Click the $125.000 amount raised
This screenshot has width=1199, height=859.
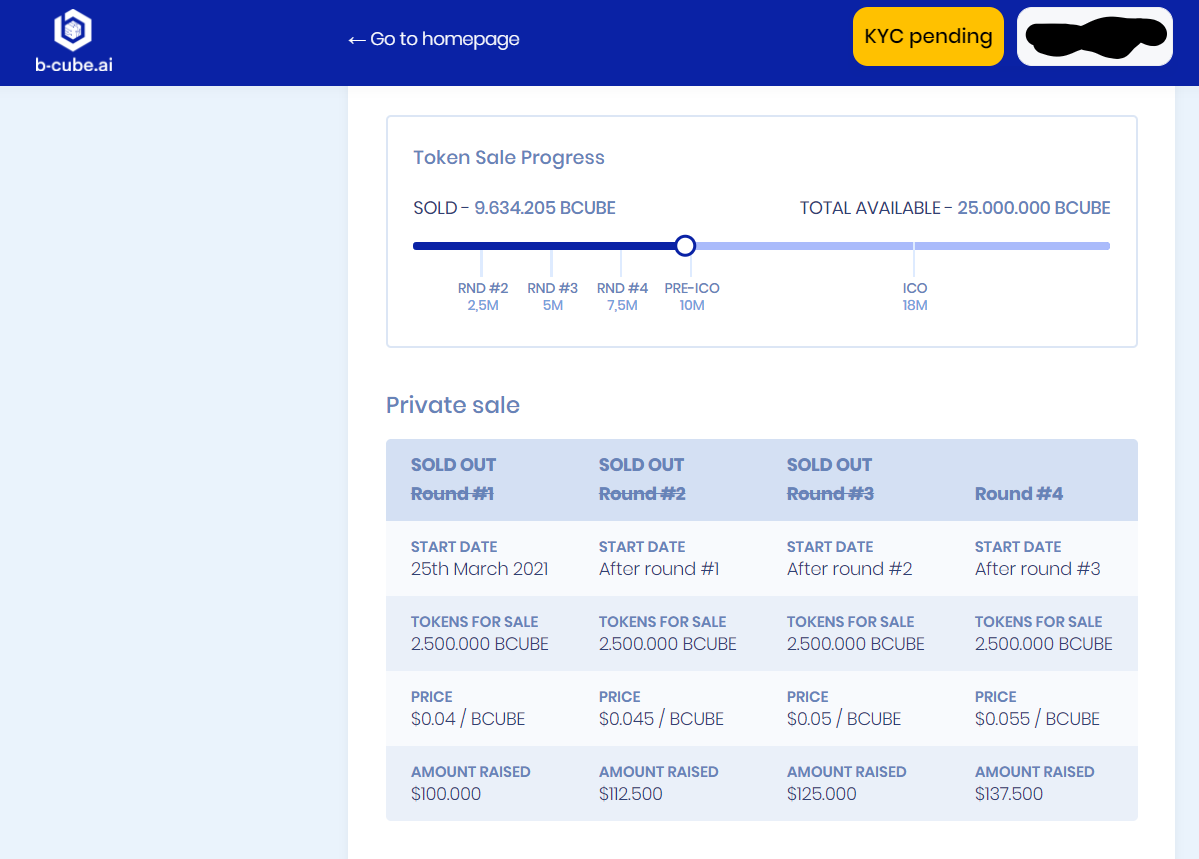(821, 794)
